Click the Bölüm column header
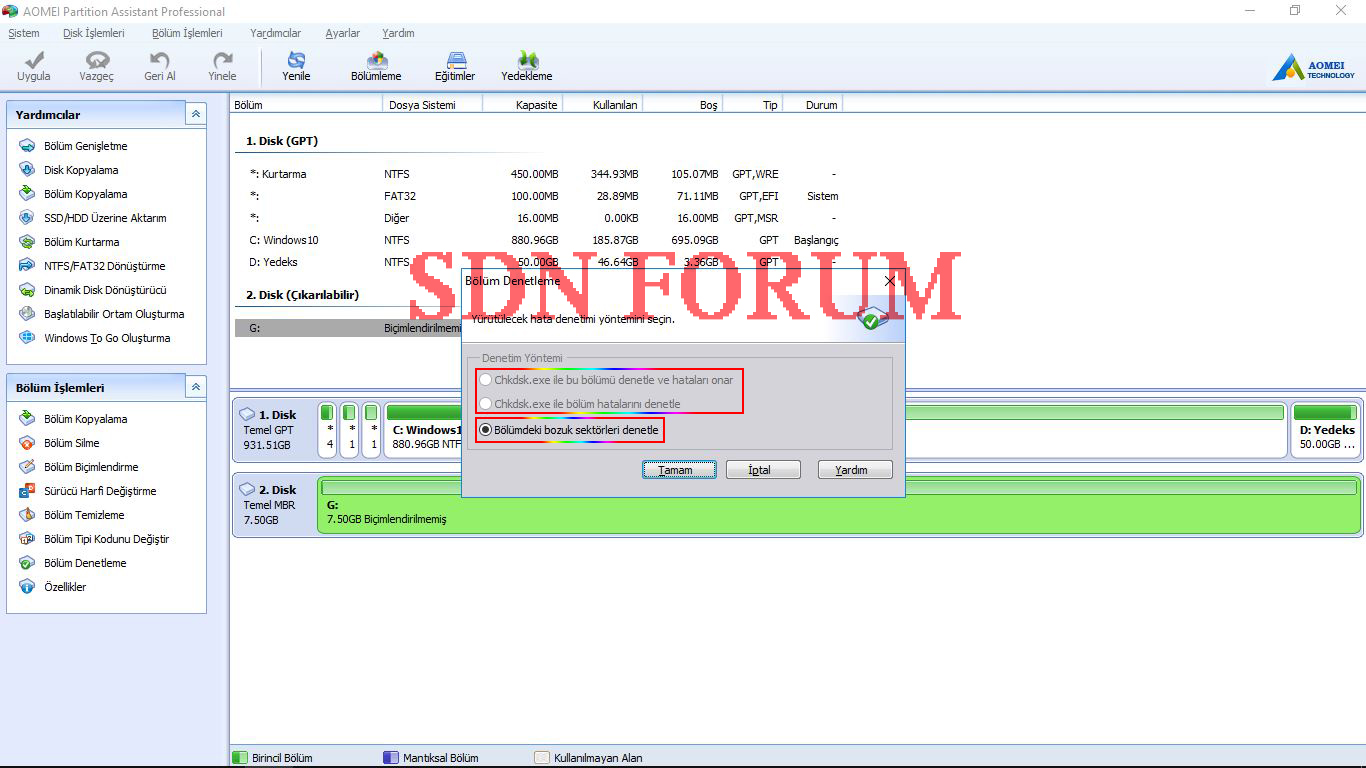Viewport: 1366px width, 768px height. coord(306,105)
